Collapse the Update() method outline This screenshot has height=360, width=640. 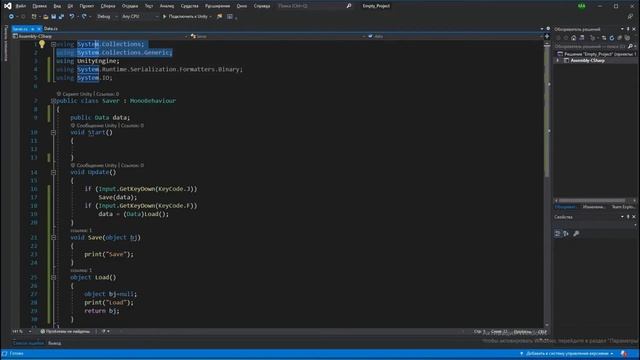pyautogui.click(x=53, y=173)
